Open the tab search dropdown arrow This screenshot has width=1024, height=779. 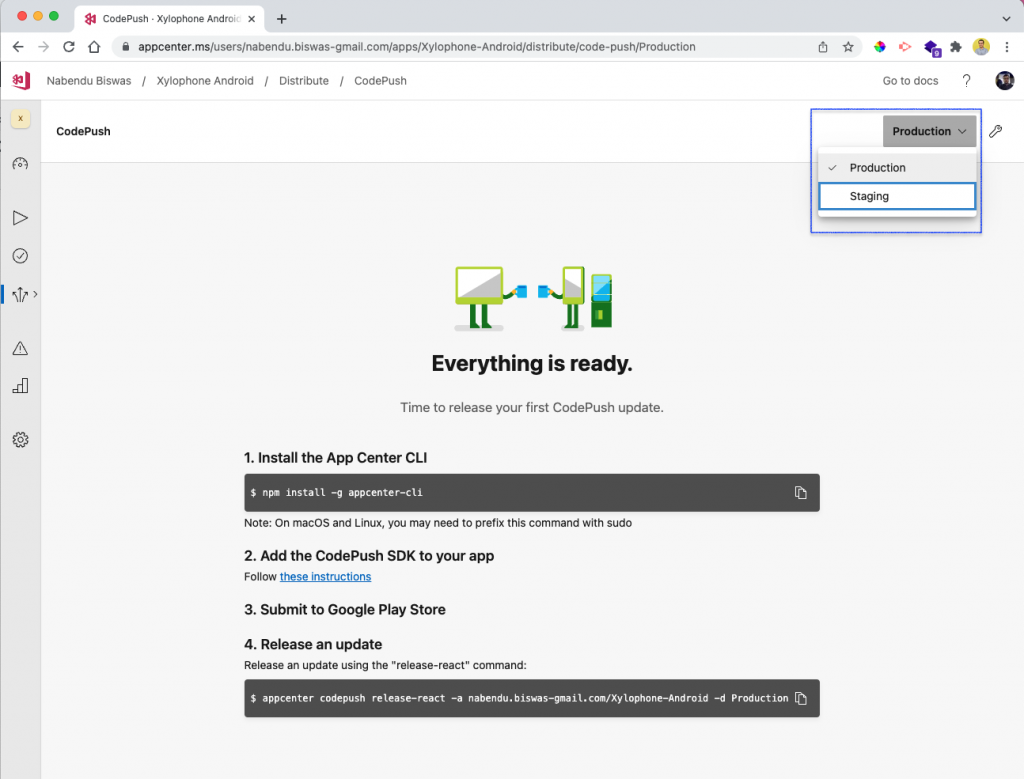(1006, 19)
